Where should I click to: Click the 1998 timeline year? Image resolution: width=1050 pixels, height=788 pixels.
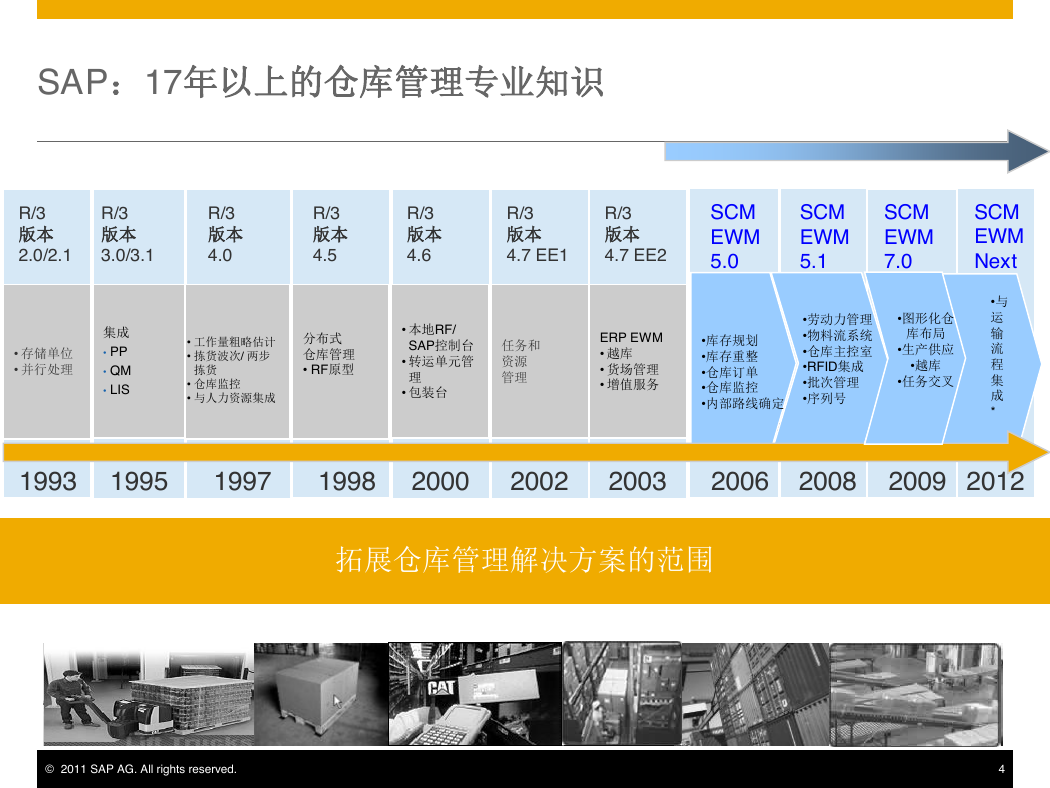pyautogui.click(x=346, y=481)
